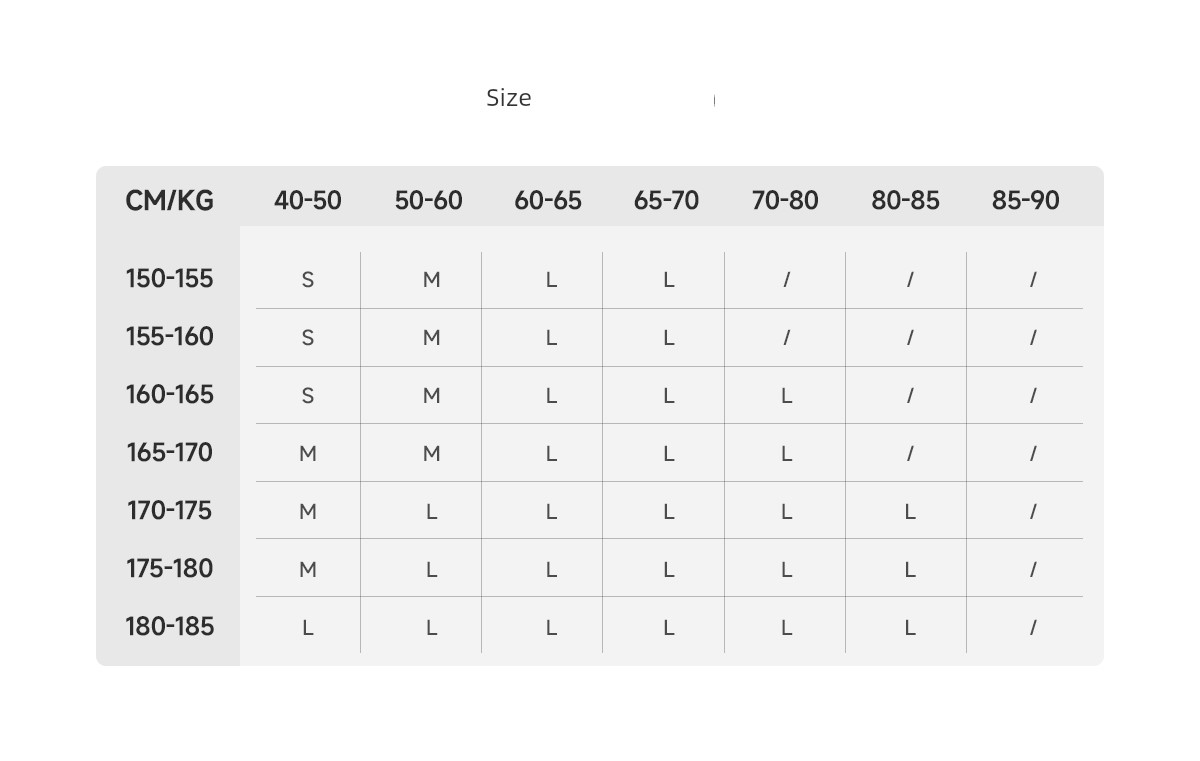
Task: Click the 180-185 row label
Action: (x=169, y=626)
